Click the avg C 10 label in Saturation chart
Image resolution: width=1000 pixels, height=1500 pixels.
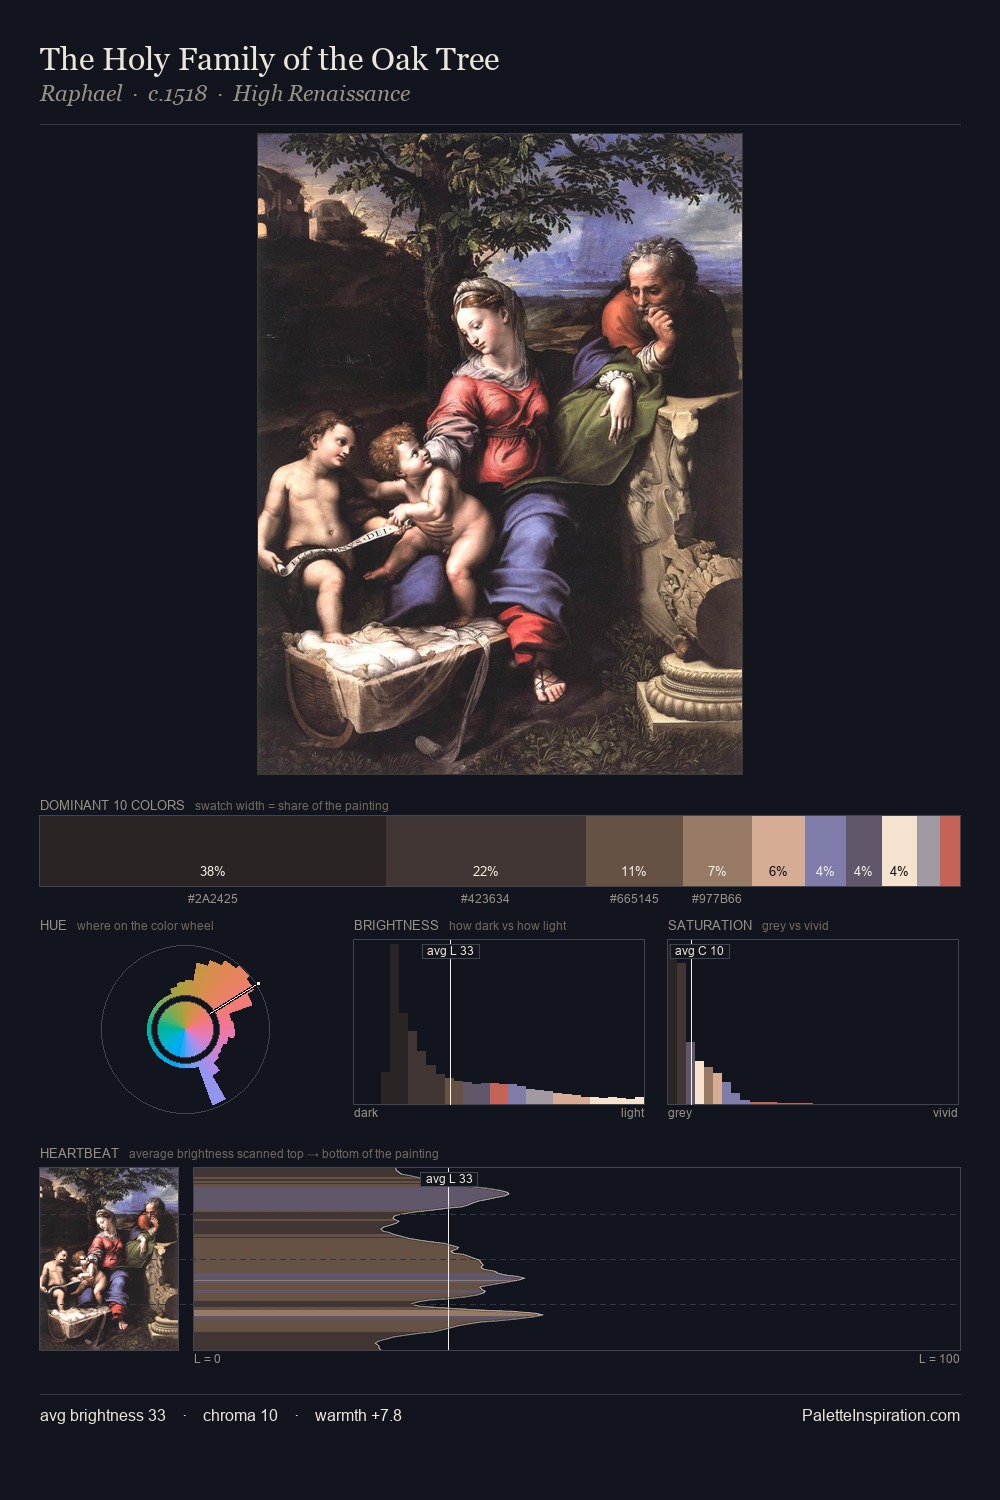point(699,951)
